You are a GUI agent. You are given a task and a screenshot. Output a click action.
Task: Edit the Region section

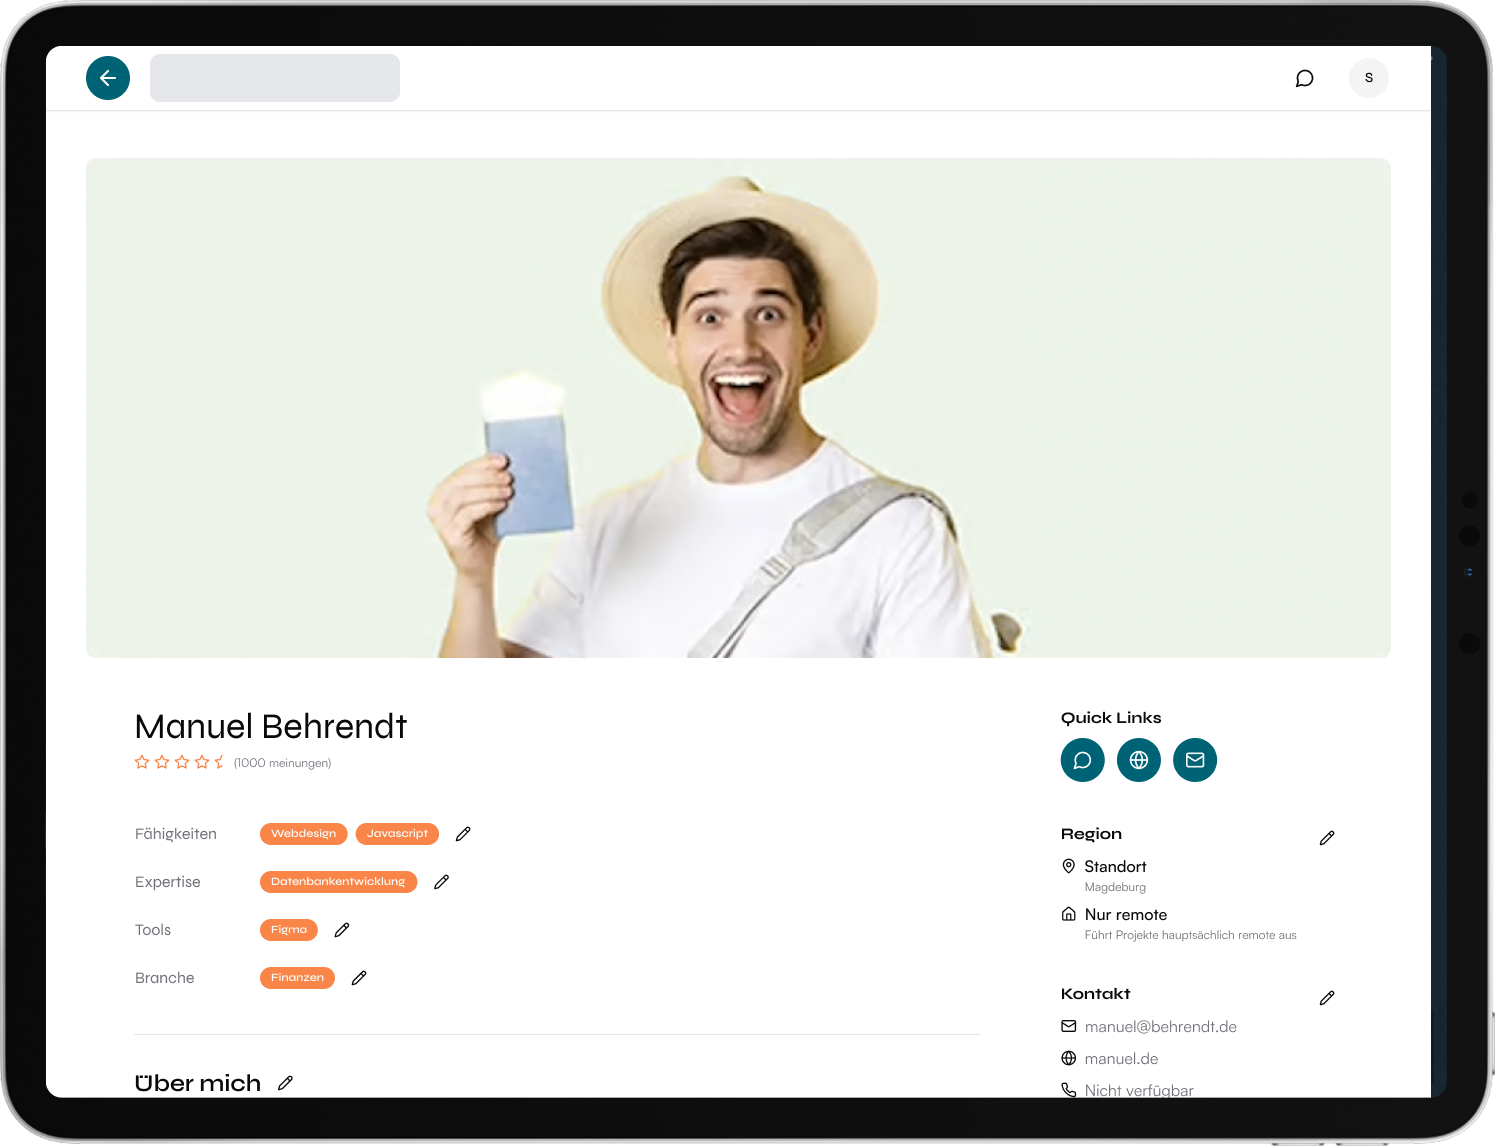(x=1326, y=838)
